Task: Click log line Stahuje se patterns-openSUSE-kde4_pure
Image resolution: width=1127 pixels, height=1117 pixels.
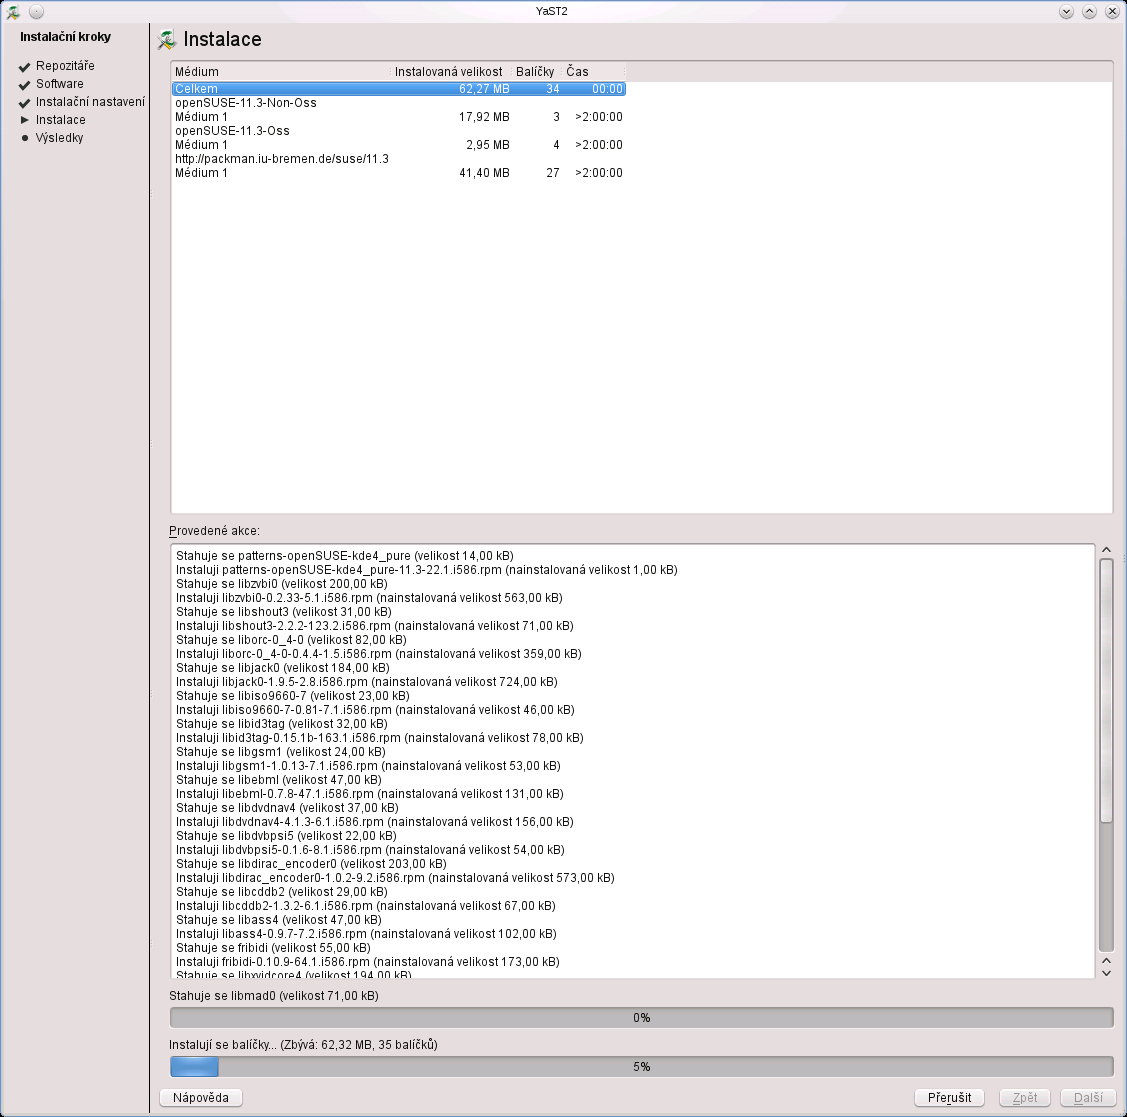Action: pyautogui.click(x=345, y=556)
